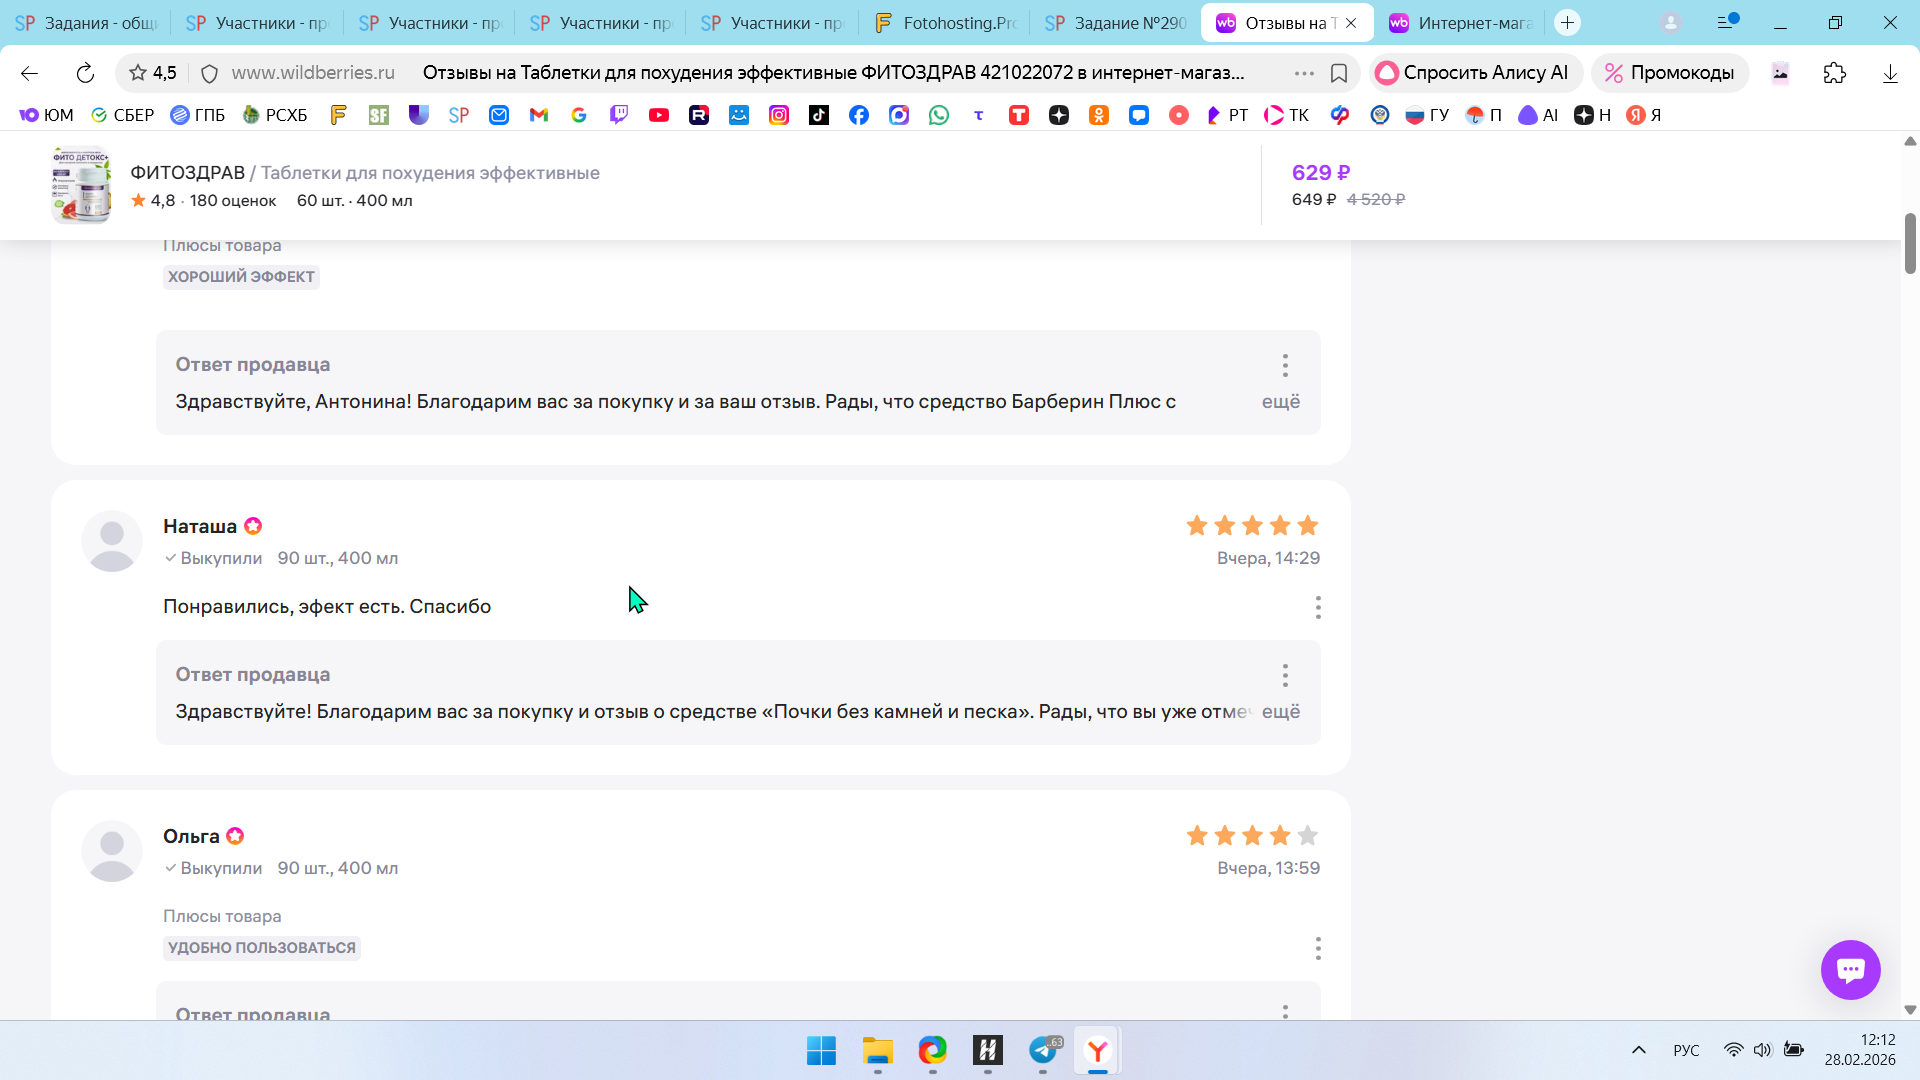This screenshot has width=1920, height=1080.
Task: Open the three-dot menu on Наташа's review
Action: [x=1317, y=607]
